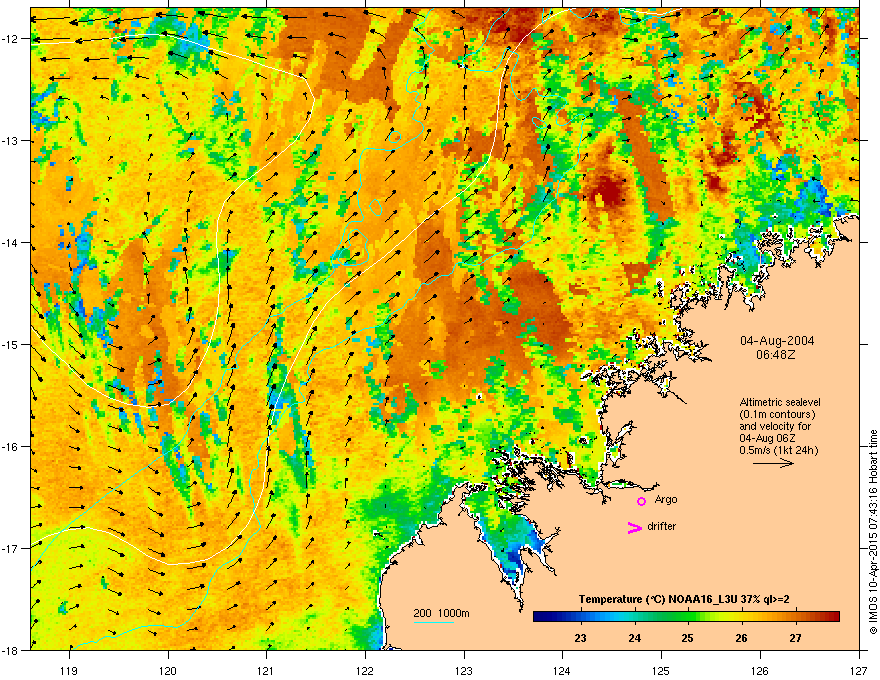This screenshot has width=880, height=680.
Task: Click the vertical IMOS timestamp credit text
Action: [x=873, y=531]
